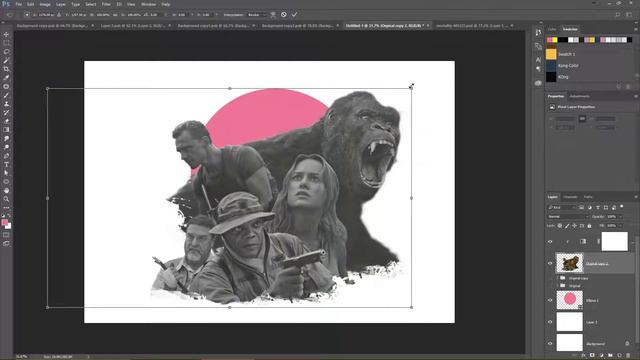Open the Swatches panel flyout menu
The width and height of the screenshot is (640, 360).
636,29
